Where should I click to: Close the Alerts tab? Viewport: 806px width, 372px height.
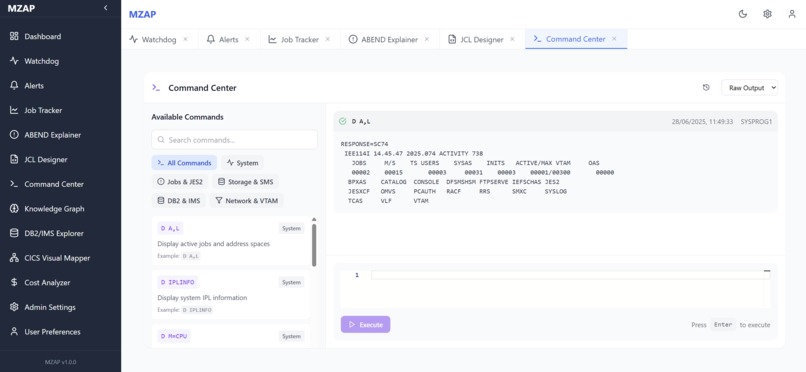247,39
